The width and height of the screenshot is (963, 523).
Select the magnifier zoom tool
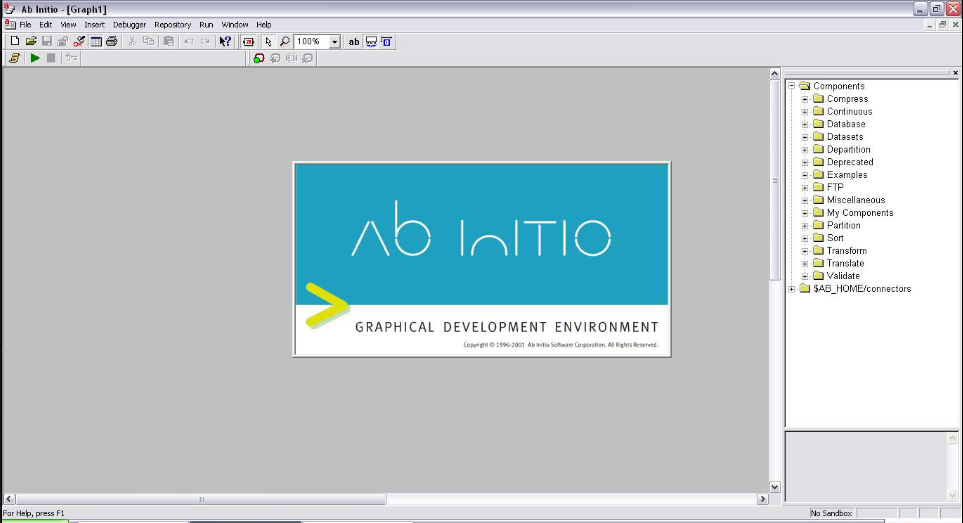[x=284, y=41]
